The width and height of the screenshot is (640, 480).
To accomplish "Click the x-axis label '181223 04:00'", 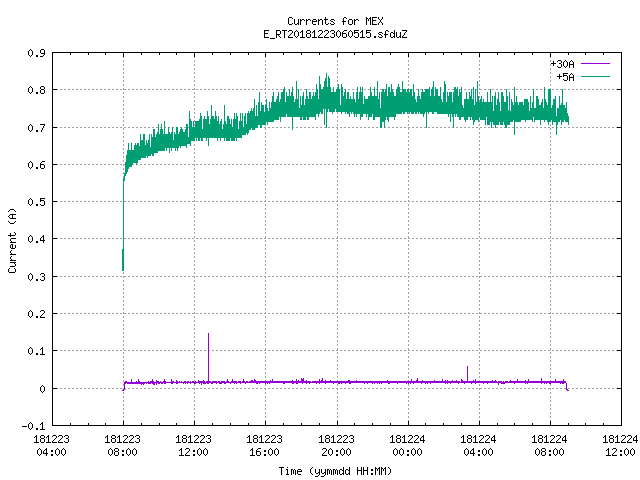I will [x=51, y=446].
